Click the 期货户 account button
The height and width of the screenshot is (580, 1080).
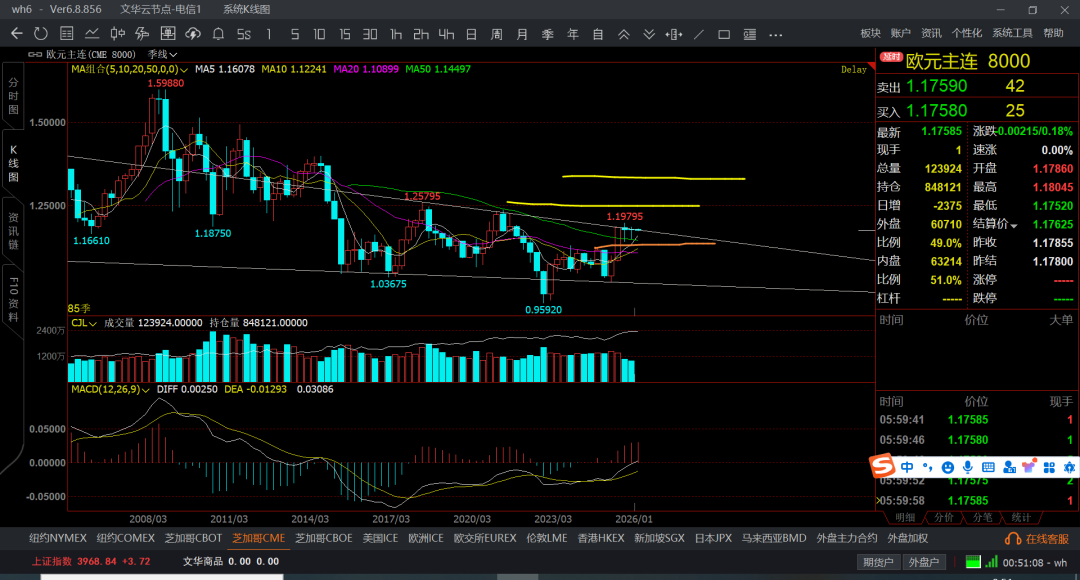point(878,562)
